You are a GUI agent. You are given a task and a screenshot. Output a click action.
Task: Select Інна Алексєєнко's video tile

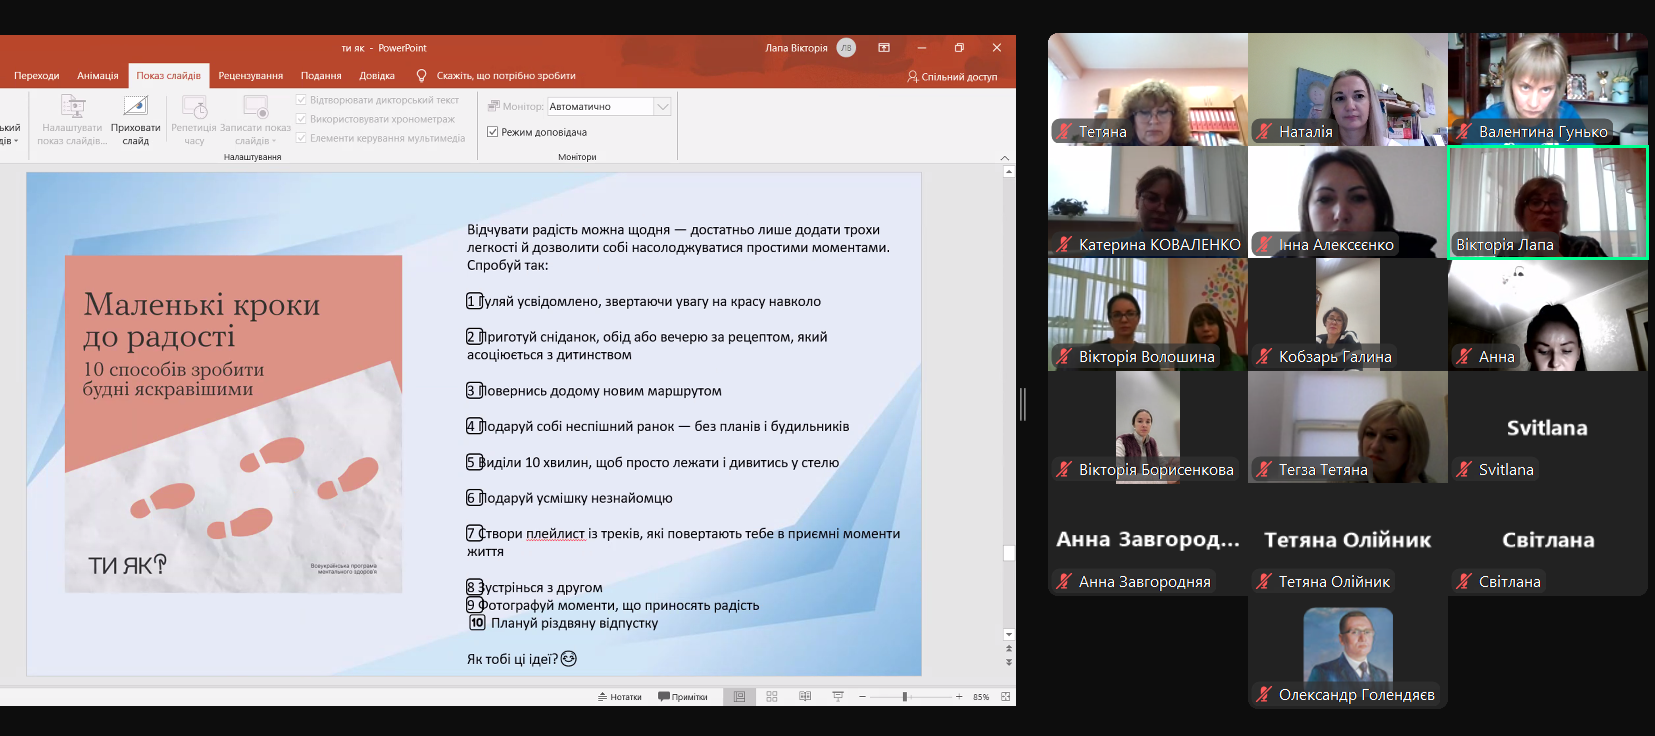click(x=1347, y=202)
